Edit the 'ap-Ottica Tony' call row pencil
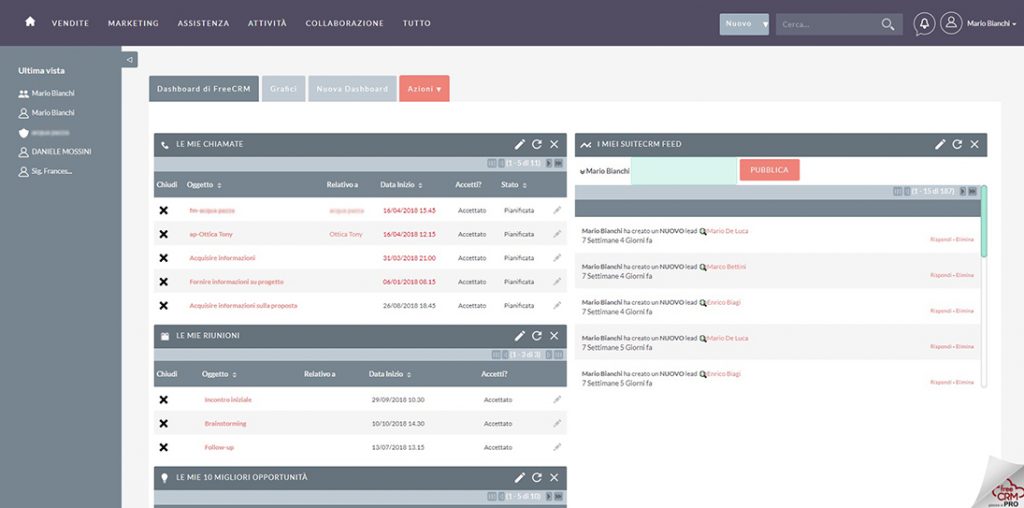This screenshot has width=1024, height=508. point(557,234)
